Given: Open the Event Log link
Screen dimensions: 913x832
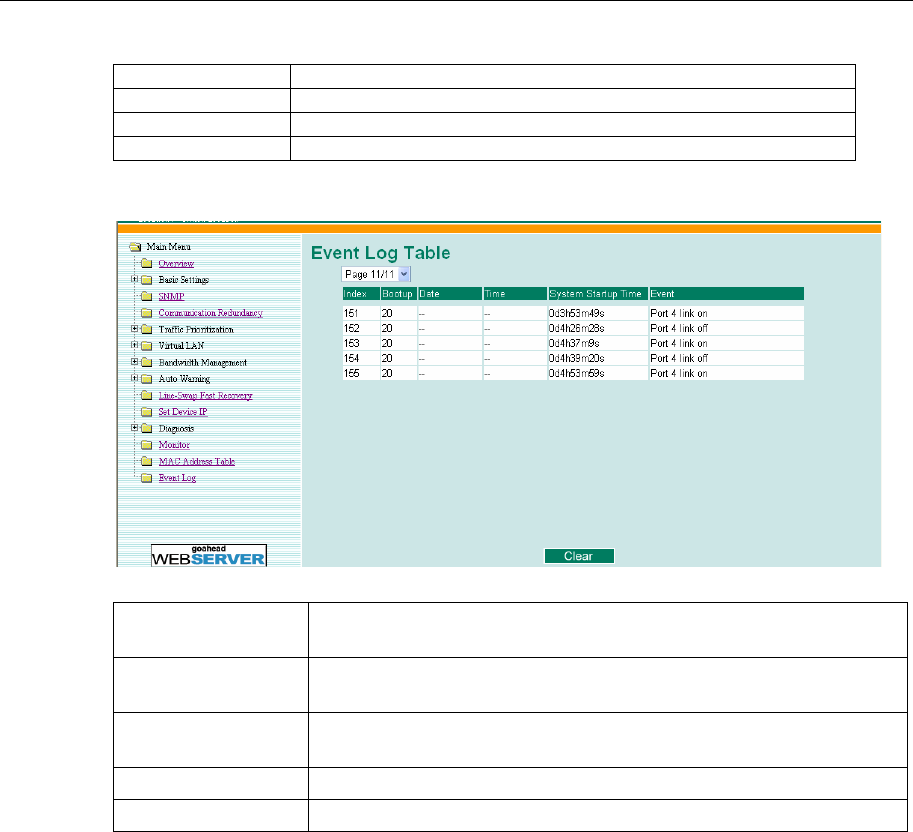Looking at the screenshot, I should tap(177, 478).
